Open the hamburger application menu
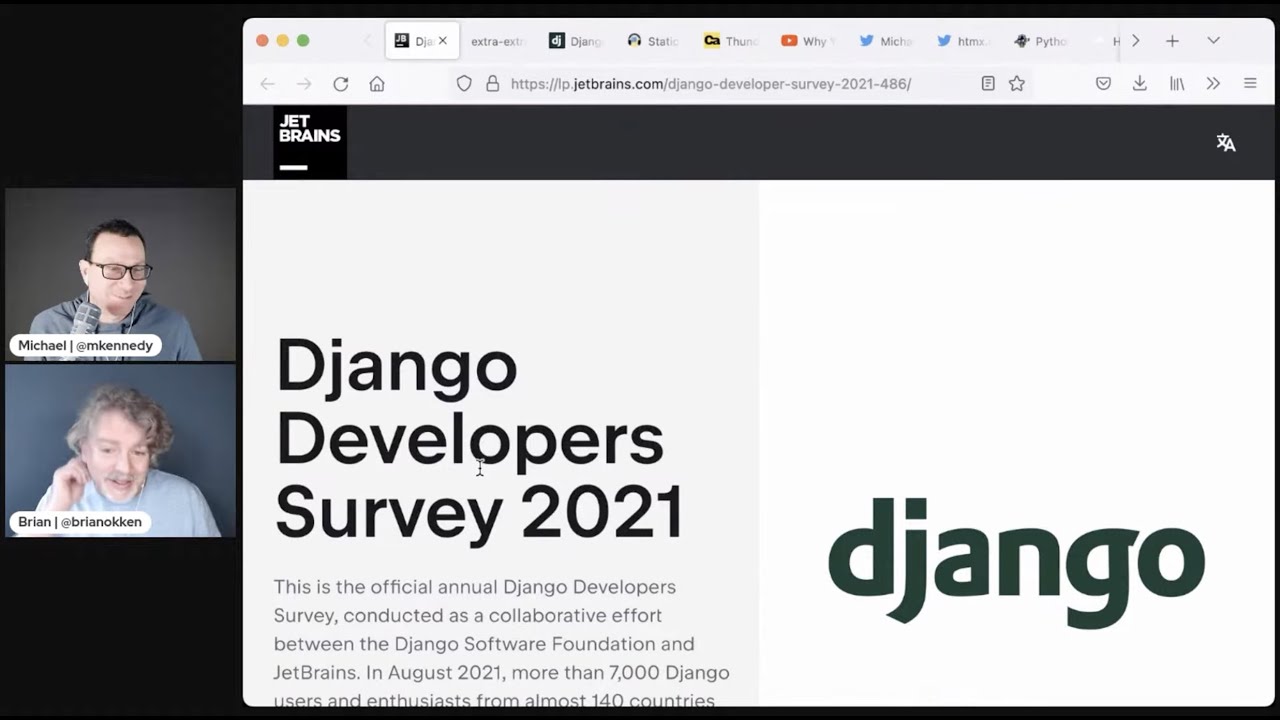This screenshot has height=720, width=1280. (x=1250, y=84)
